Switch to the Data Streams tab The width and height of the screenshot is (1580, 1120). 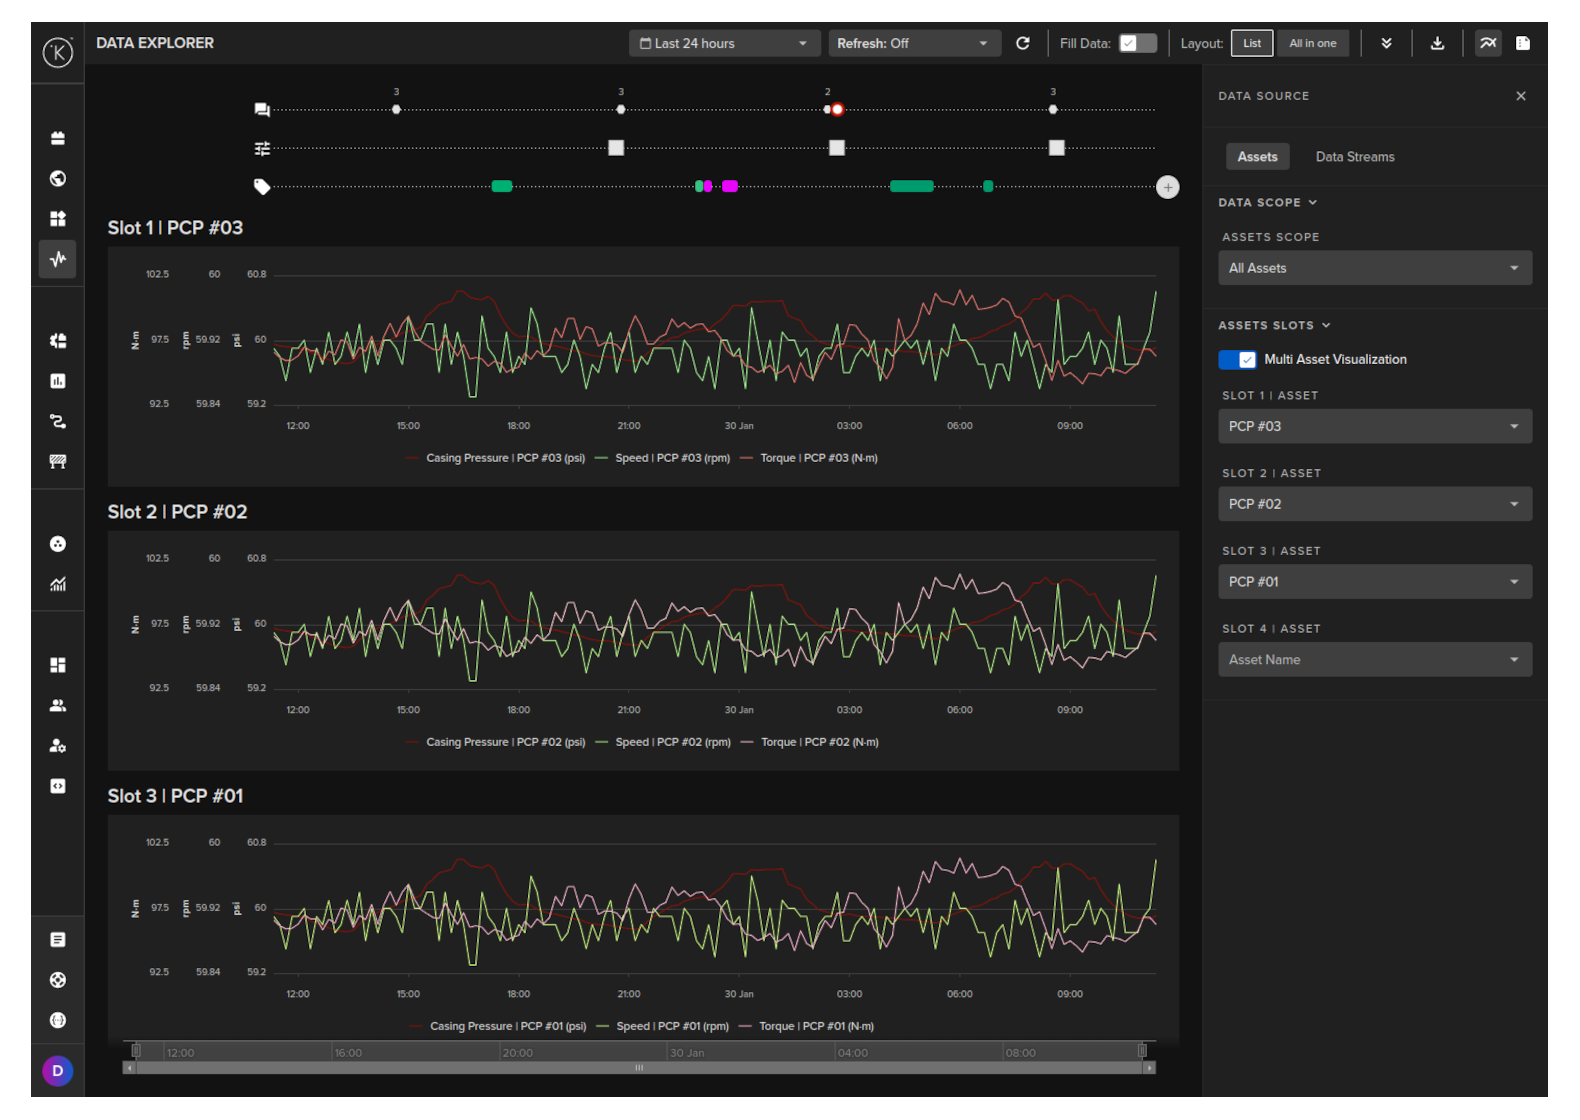pyautogui.click(x=1354, y=157)
